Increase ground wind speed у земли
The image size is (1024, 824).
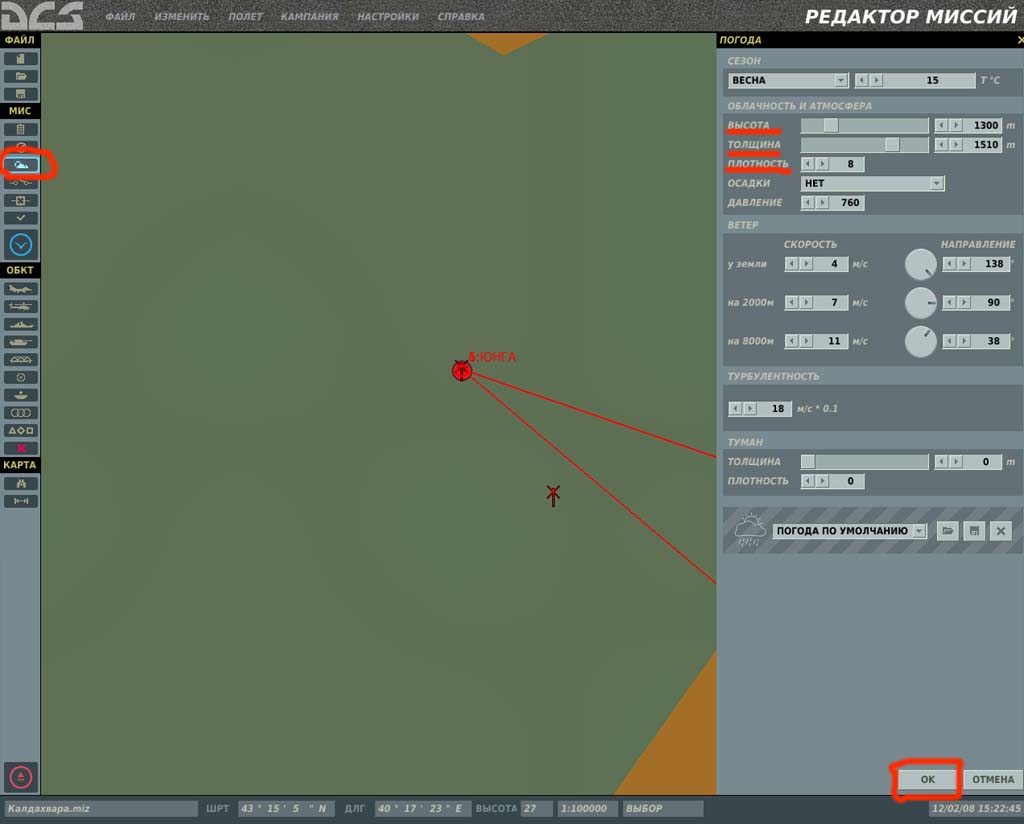(x=806, y=264)
